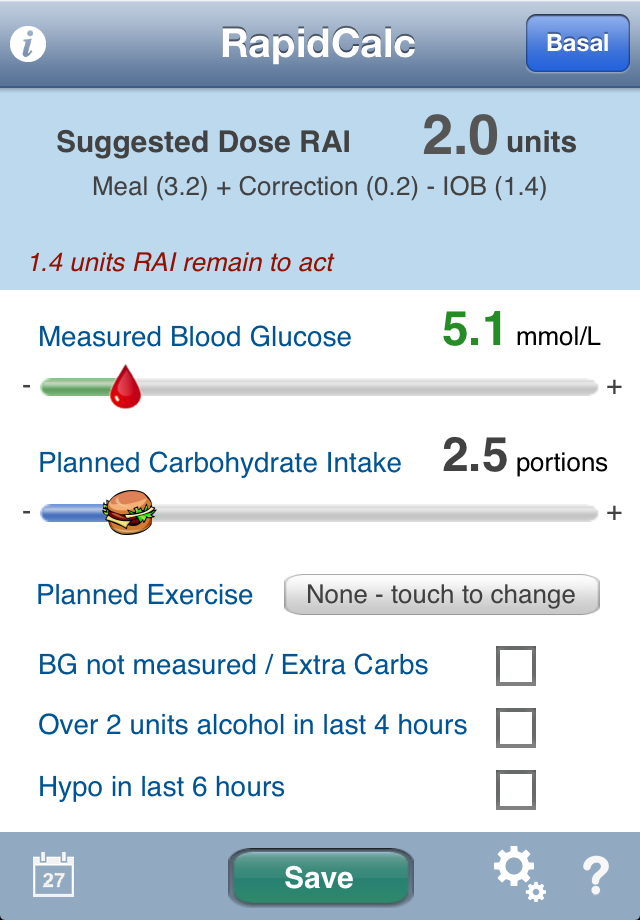Select the red blood drop slider handle
The width and height of the screenshot is (640, 920).
coord(126,386)
